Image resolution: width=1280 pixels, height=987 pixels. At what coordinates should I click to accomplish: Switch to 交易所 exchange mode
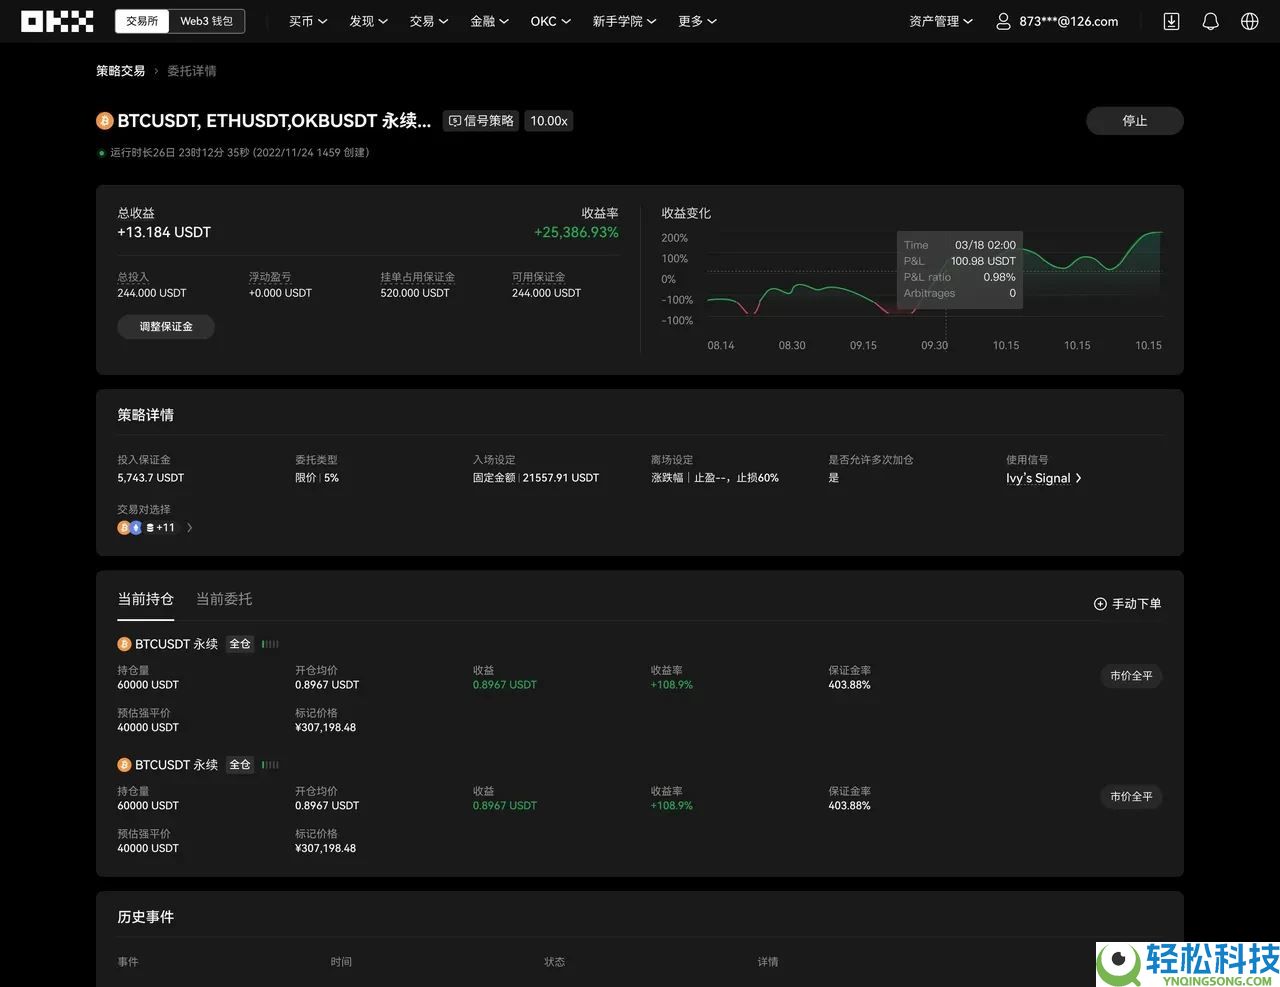pos(142,21)
